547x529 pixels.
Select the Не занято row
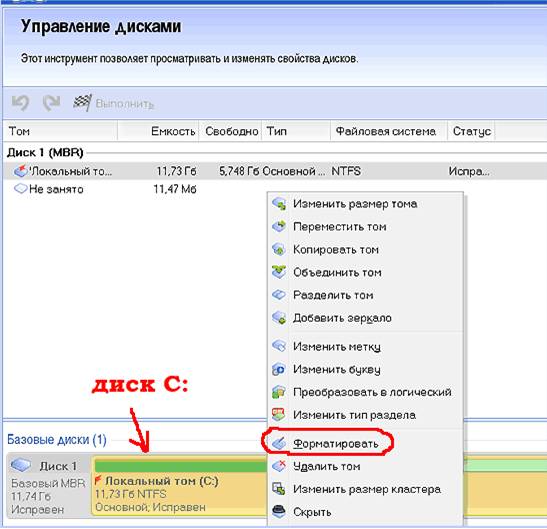coord(275,189)
